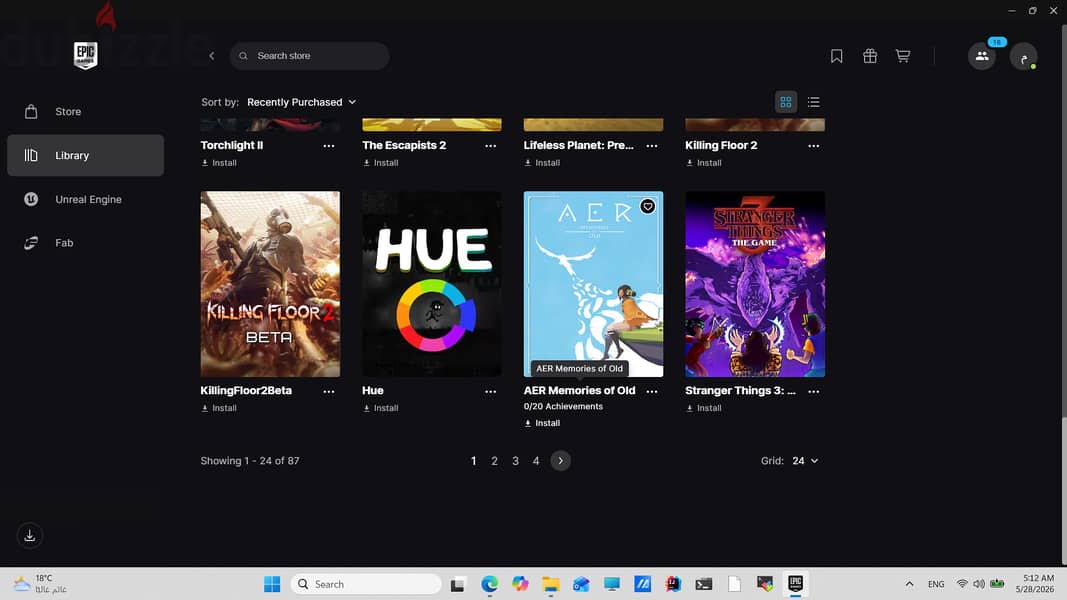
Task: Open AER Memories of Old options menu
Action: 652,391
